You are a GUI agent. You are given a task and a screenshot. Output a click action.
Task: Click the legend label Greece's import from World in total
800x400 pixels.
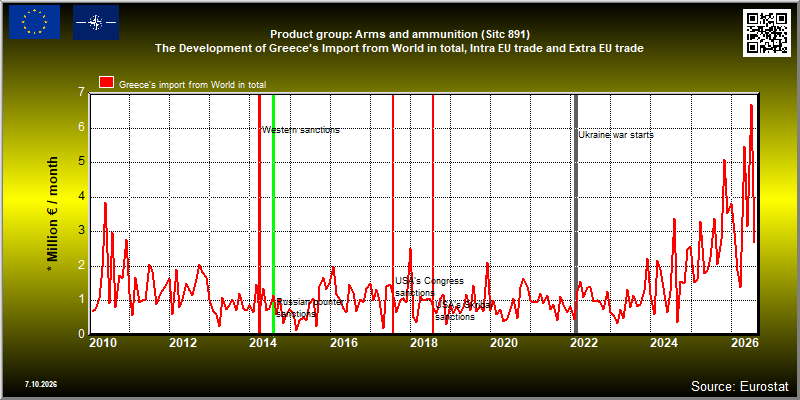(192, 85)
